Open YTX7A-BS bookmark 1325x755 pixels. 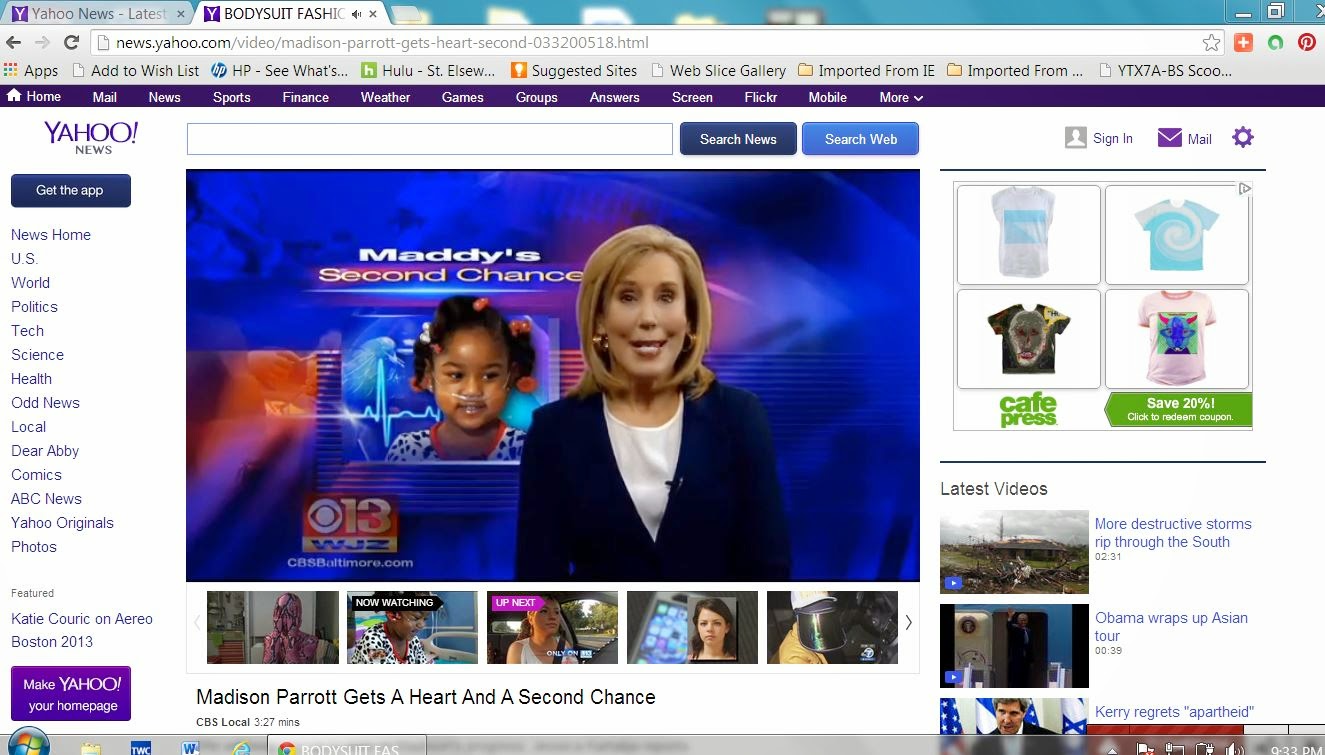coord(1165,70)
